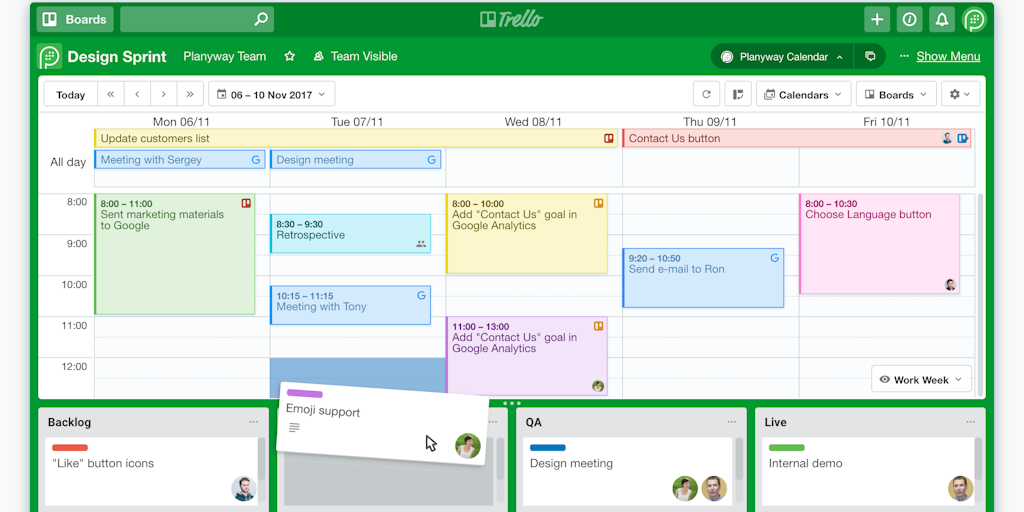This screenshot has height=512, width=1024.
Task: Open the Boards dropdown in calendar toolbar
Action: pyautogui.click(x=896, y=95)
